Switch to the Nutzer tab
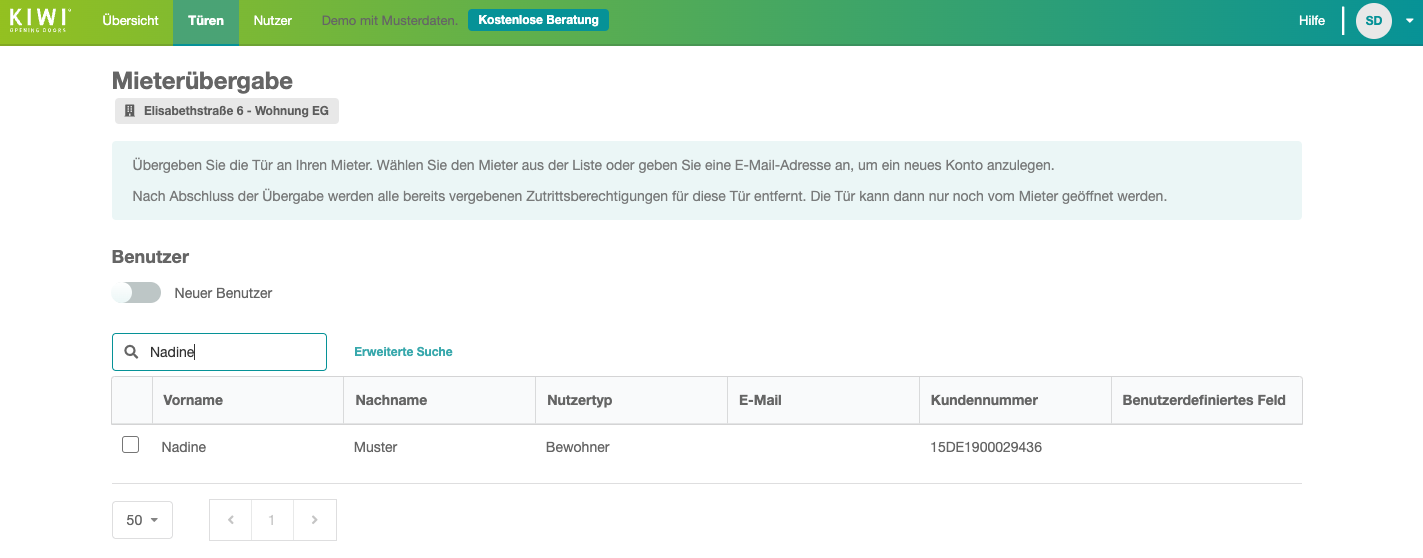This screenshot has width=1423, height=558. 272,21
